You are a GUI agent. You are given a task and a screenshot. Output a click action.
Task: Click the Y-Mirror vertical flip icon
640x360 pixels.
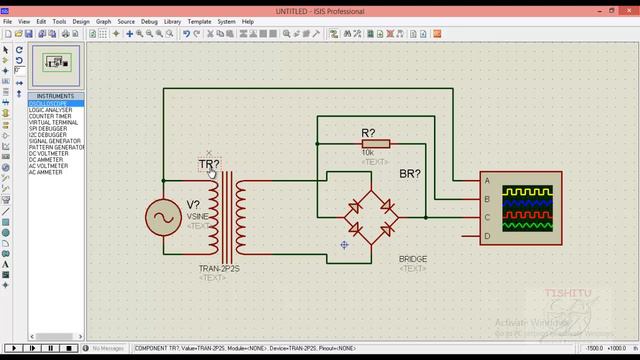pyautogui.click(x=19, y=94)
